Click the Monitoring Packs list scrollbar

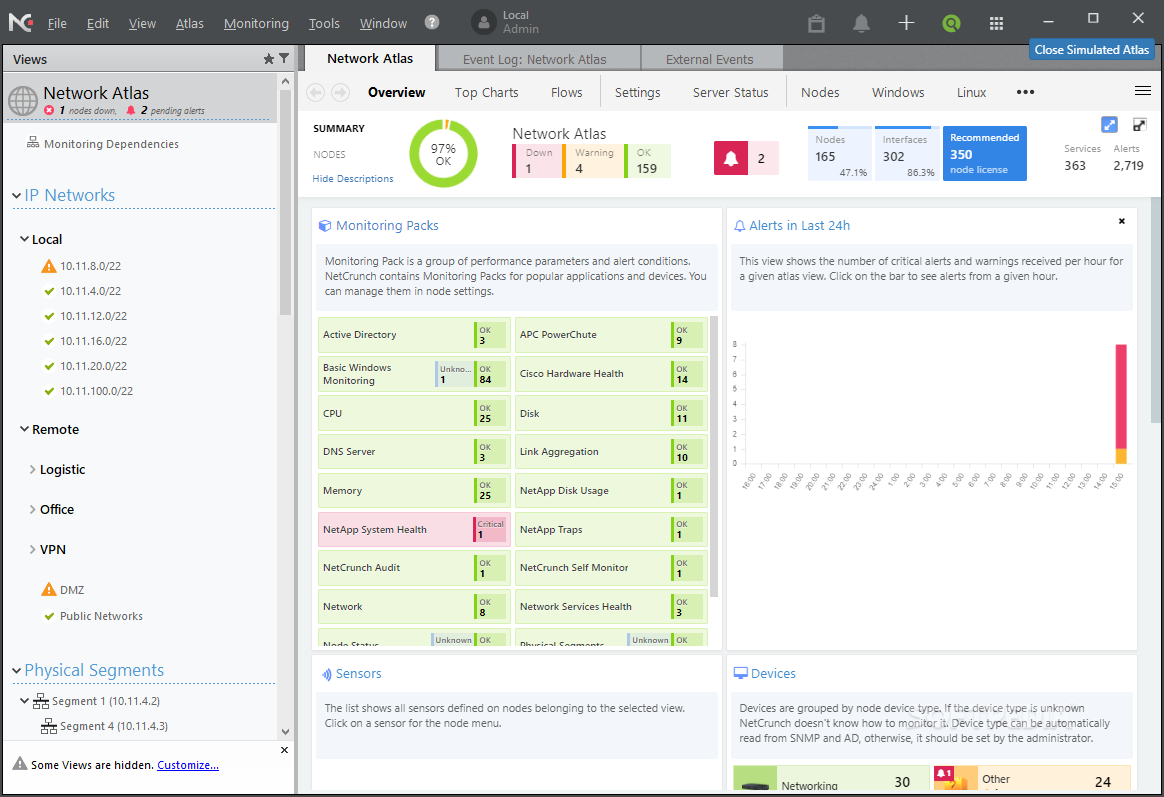[x=713, y=456]
